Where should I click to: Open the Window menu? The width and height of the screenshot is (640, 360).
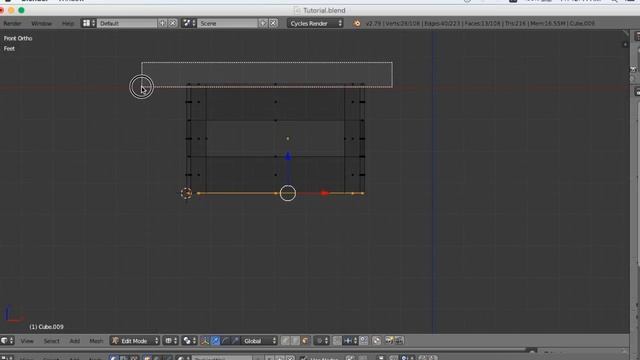point(42,24)
